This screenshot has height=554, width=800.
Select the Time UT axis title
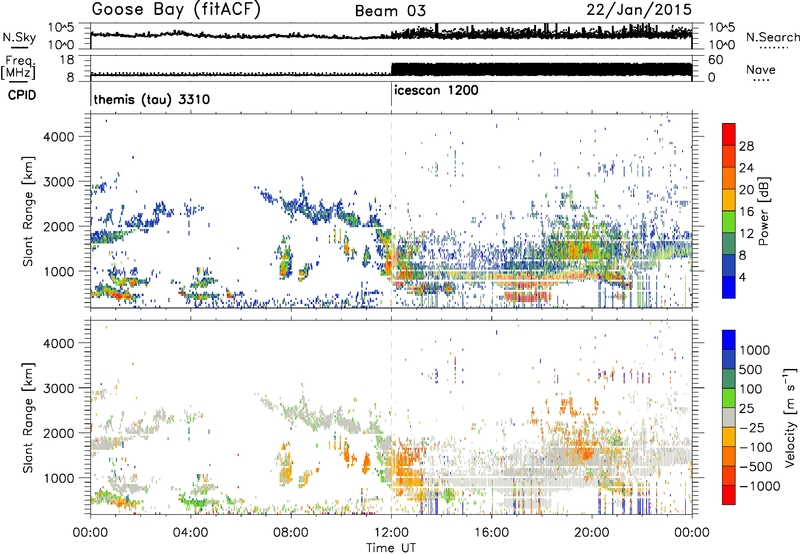(x=391, y=547)
